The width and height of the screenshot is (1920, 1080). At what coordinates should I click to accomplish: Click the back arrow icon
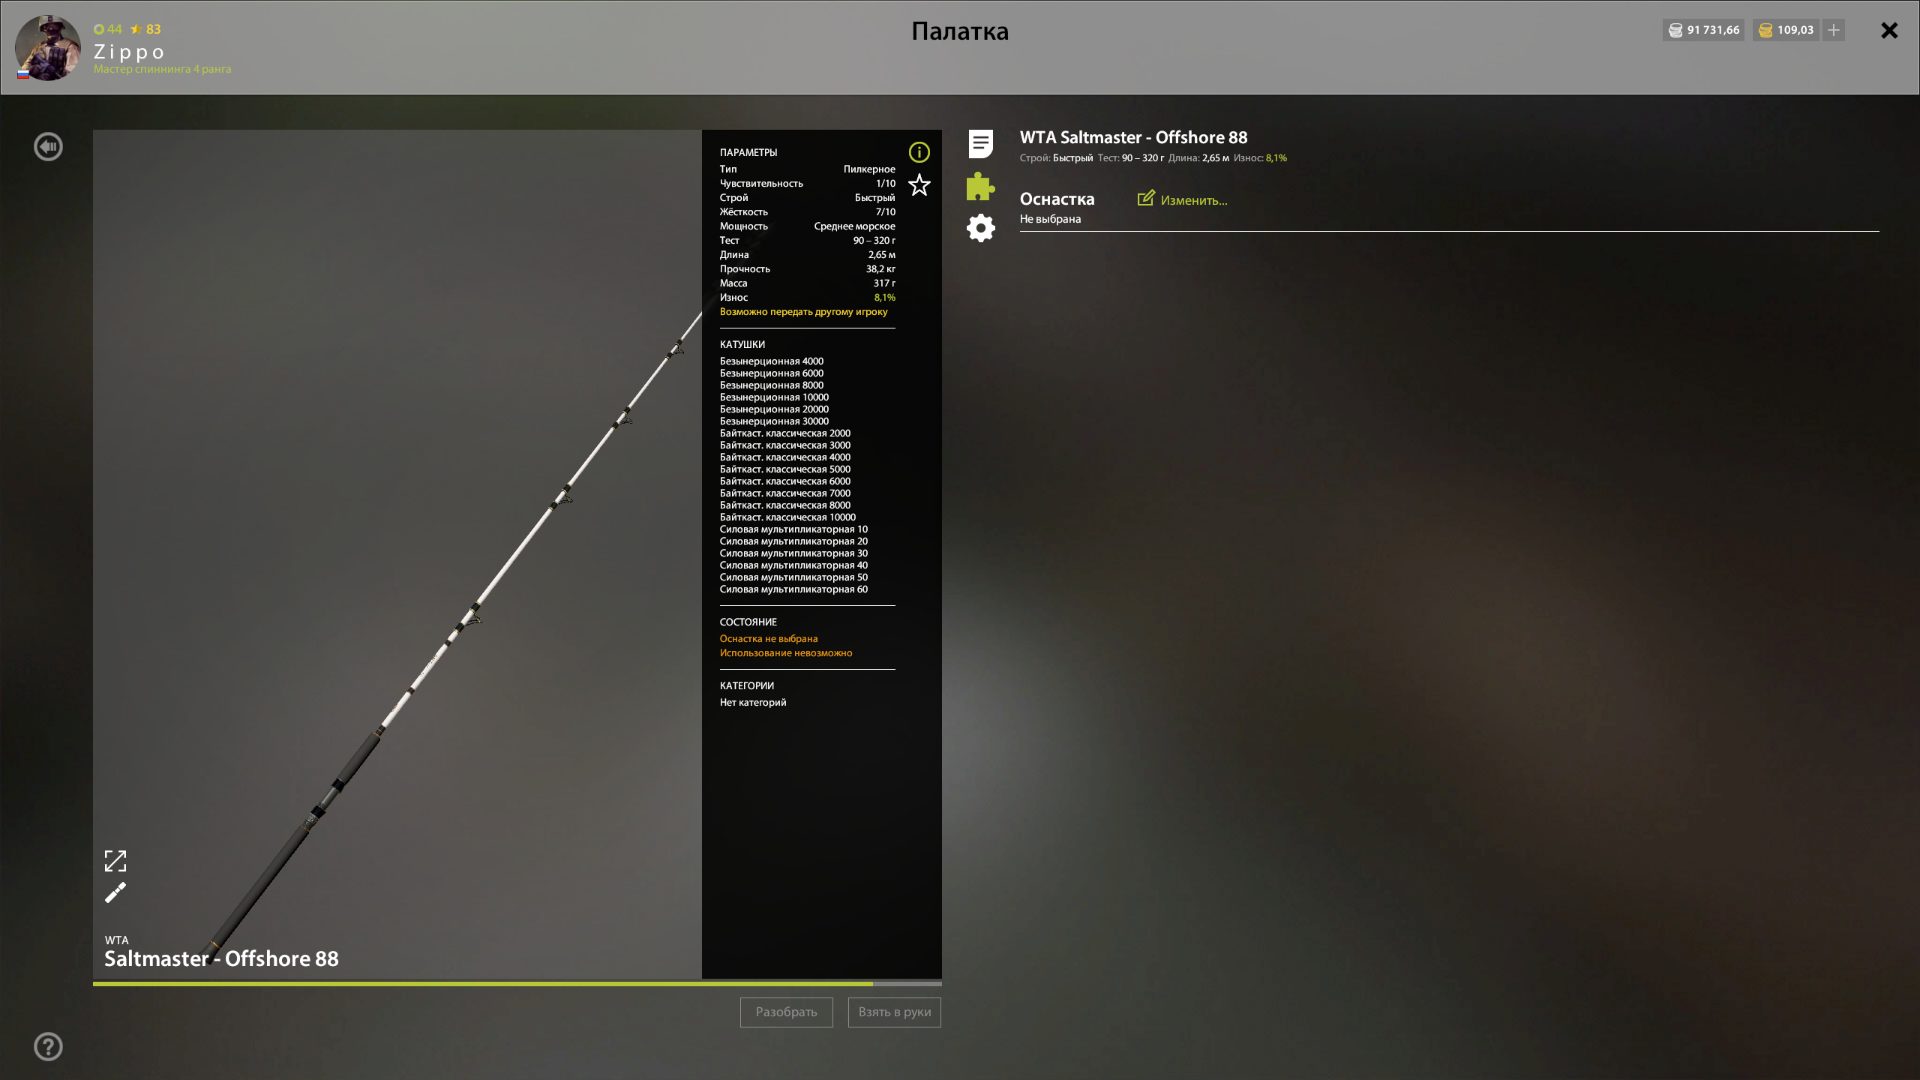pyautogui.click(x=48, y=147)
